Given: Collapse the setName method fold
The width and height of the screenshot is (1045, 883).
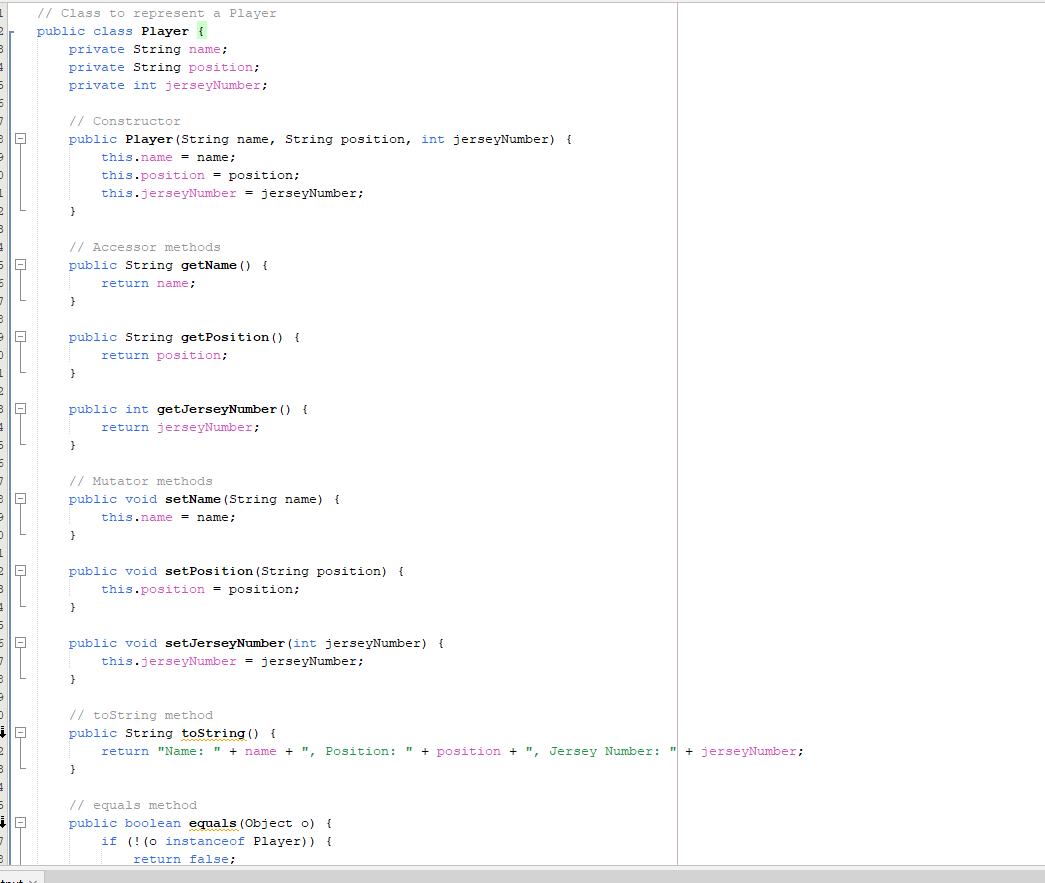Looking at the screenshot, I should [20, 499].
